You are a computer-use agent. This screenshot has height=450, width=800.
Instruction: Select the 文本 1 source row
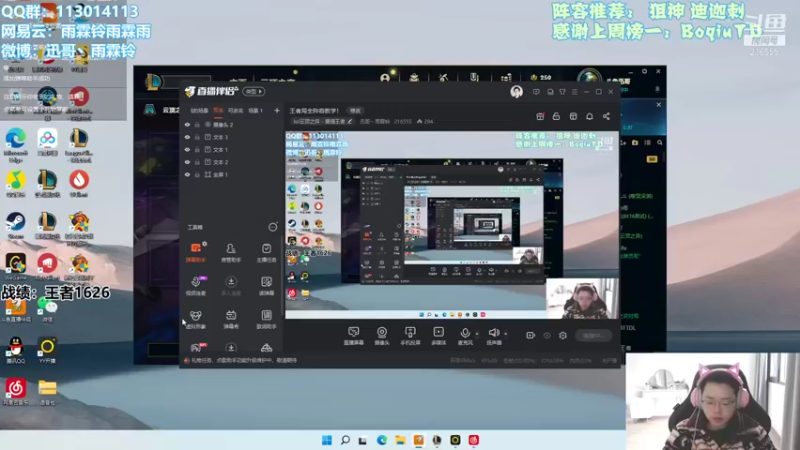(232, 149)
